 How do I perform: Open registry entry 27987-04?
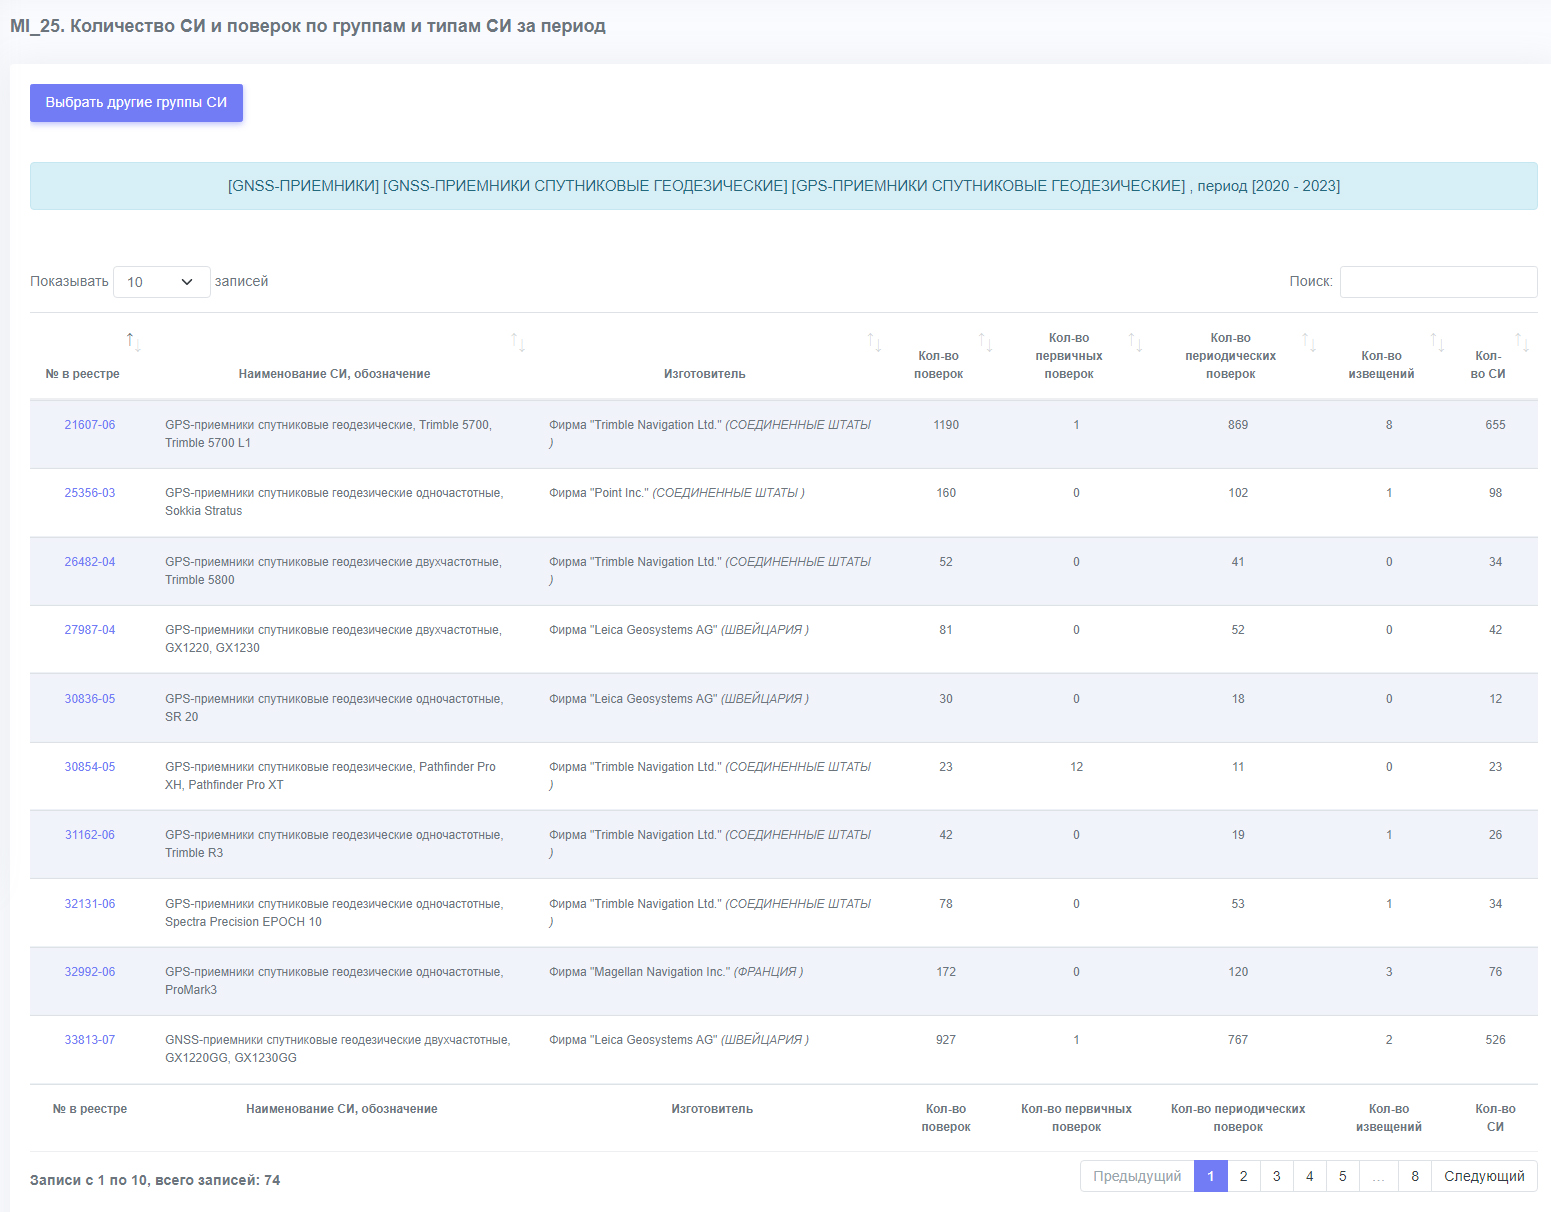tap(90, 630)
